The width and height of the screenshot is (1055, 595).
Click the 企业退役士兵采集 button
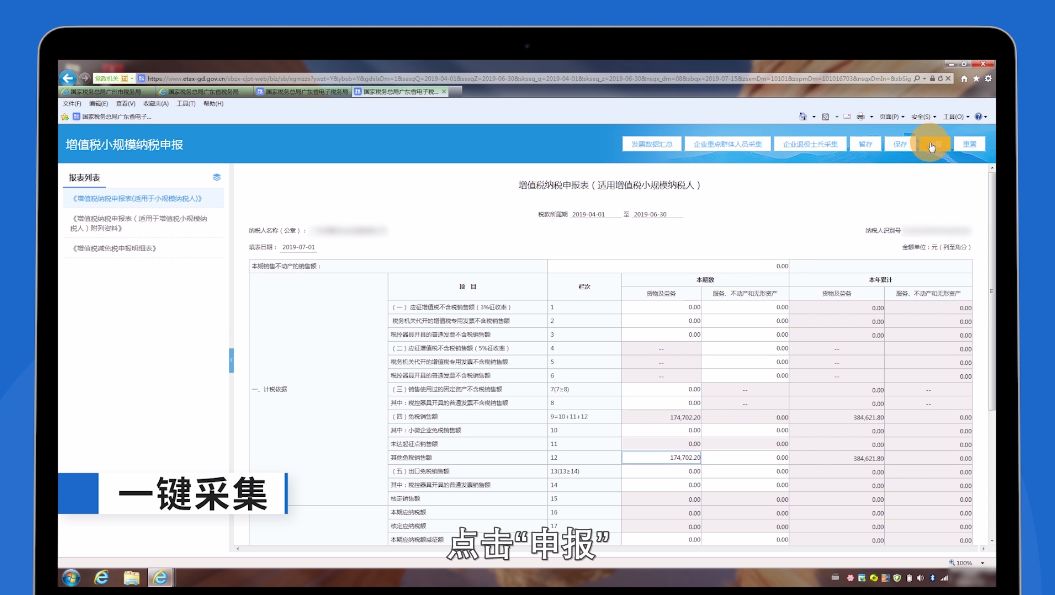point(810,144)
